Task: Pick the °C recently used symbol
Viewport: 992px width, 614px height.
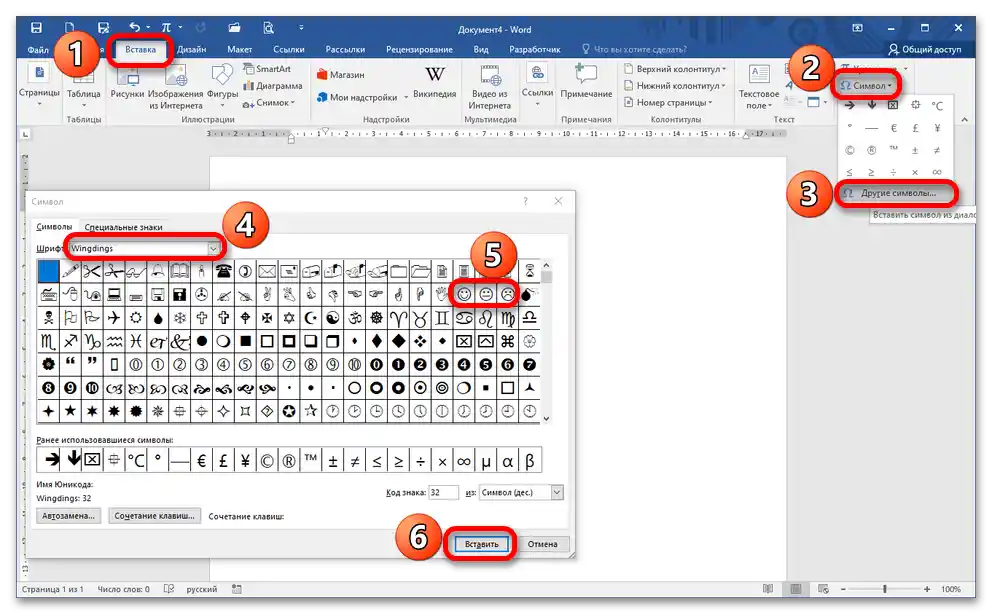Action: pos(136,460)
